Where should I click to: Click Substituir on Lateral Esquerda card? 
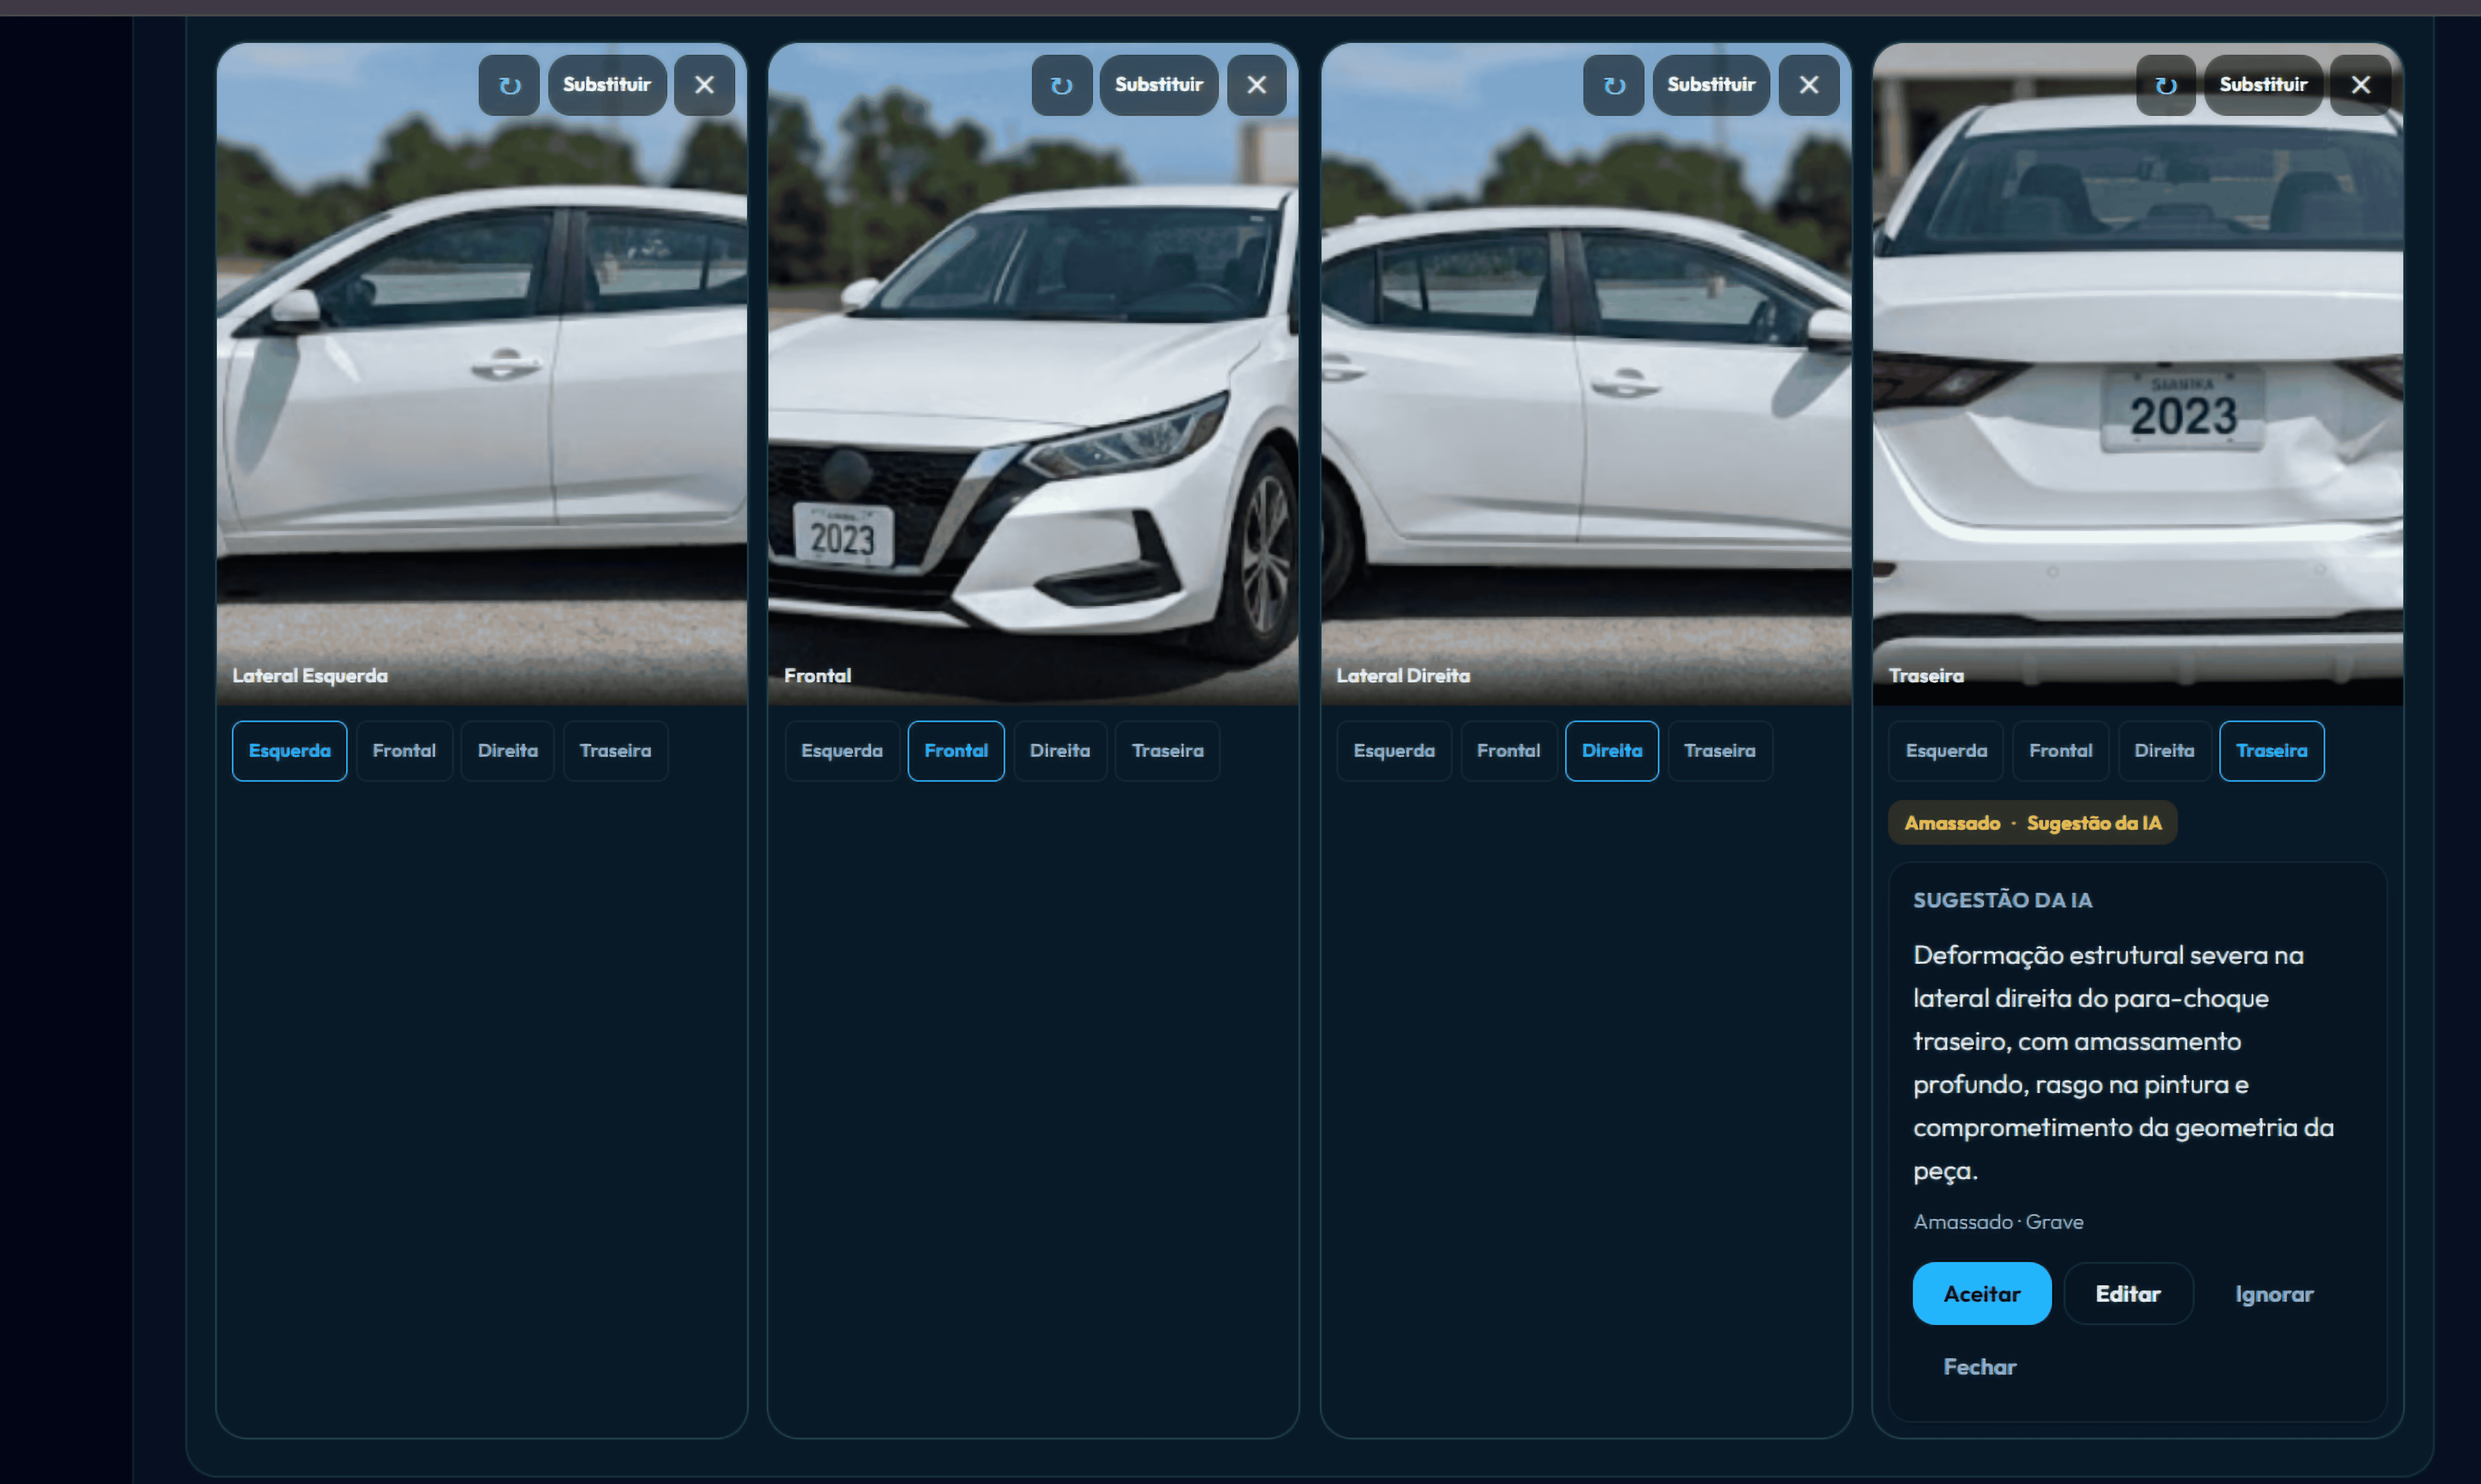[607, 85]
